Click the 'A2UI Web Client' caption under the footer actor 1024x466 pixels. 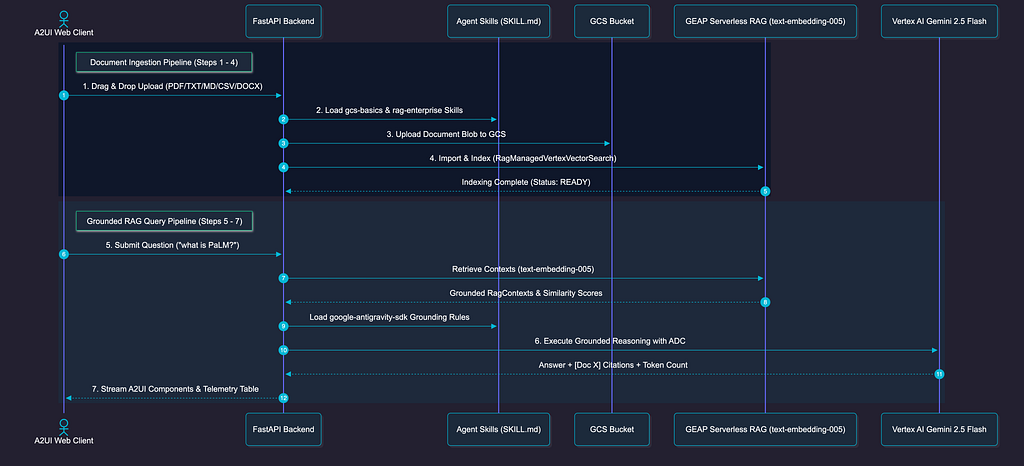click(63, 440)
